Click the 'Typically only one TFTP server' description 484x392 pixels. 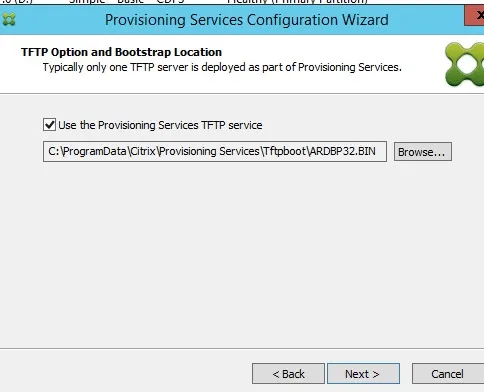pos(222,67)
